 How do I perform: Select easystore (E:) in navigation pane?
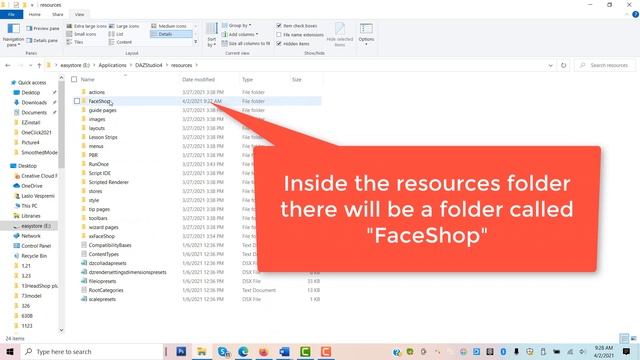[x=36, y=226]
